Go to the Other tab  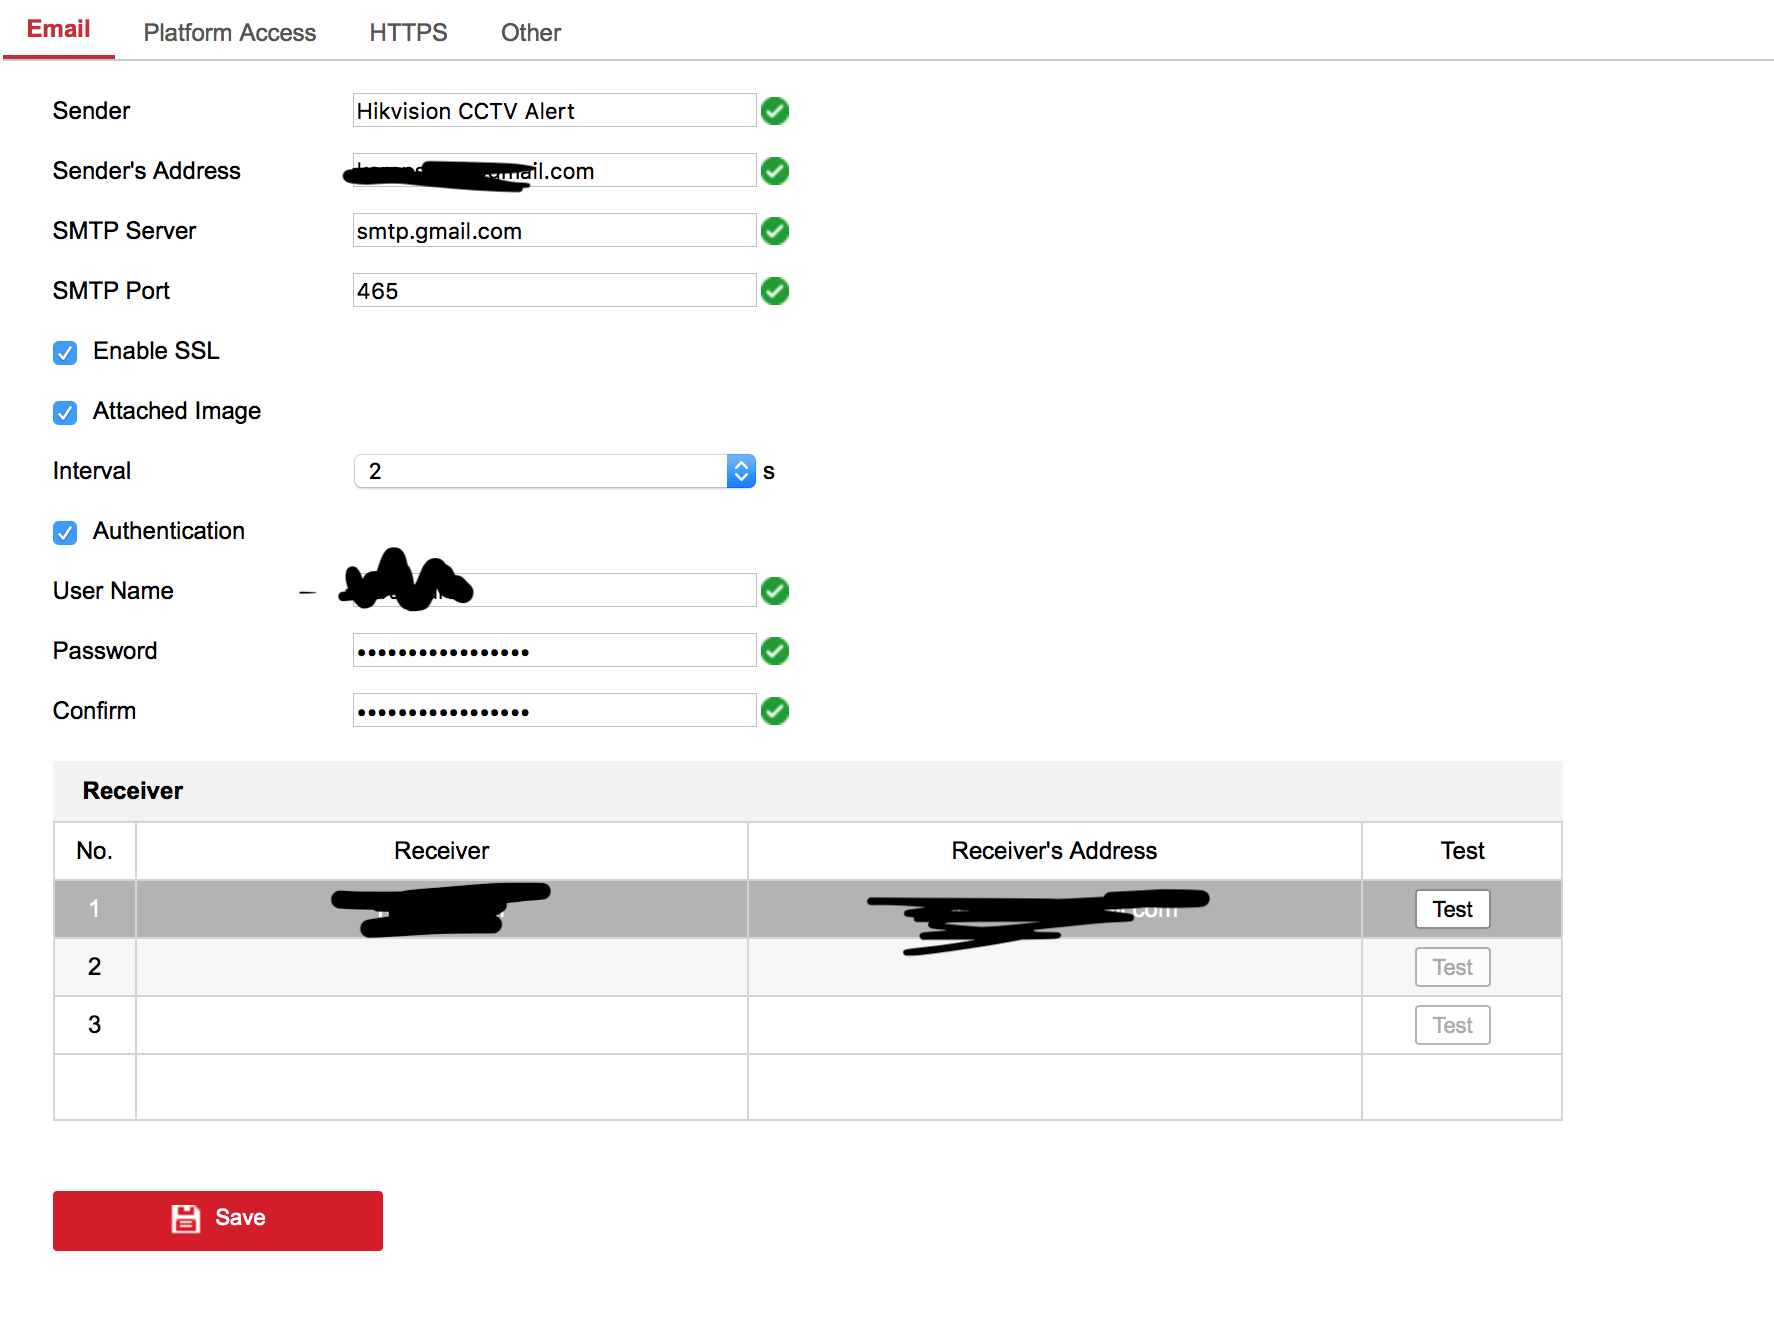coord(530,33)
